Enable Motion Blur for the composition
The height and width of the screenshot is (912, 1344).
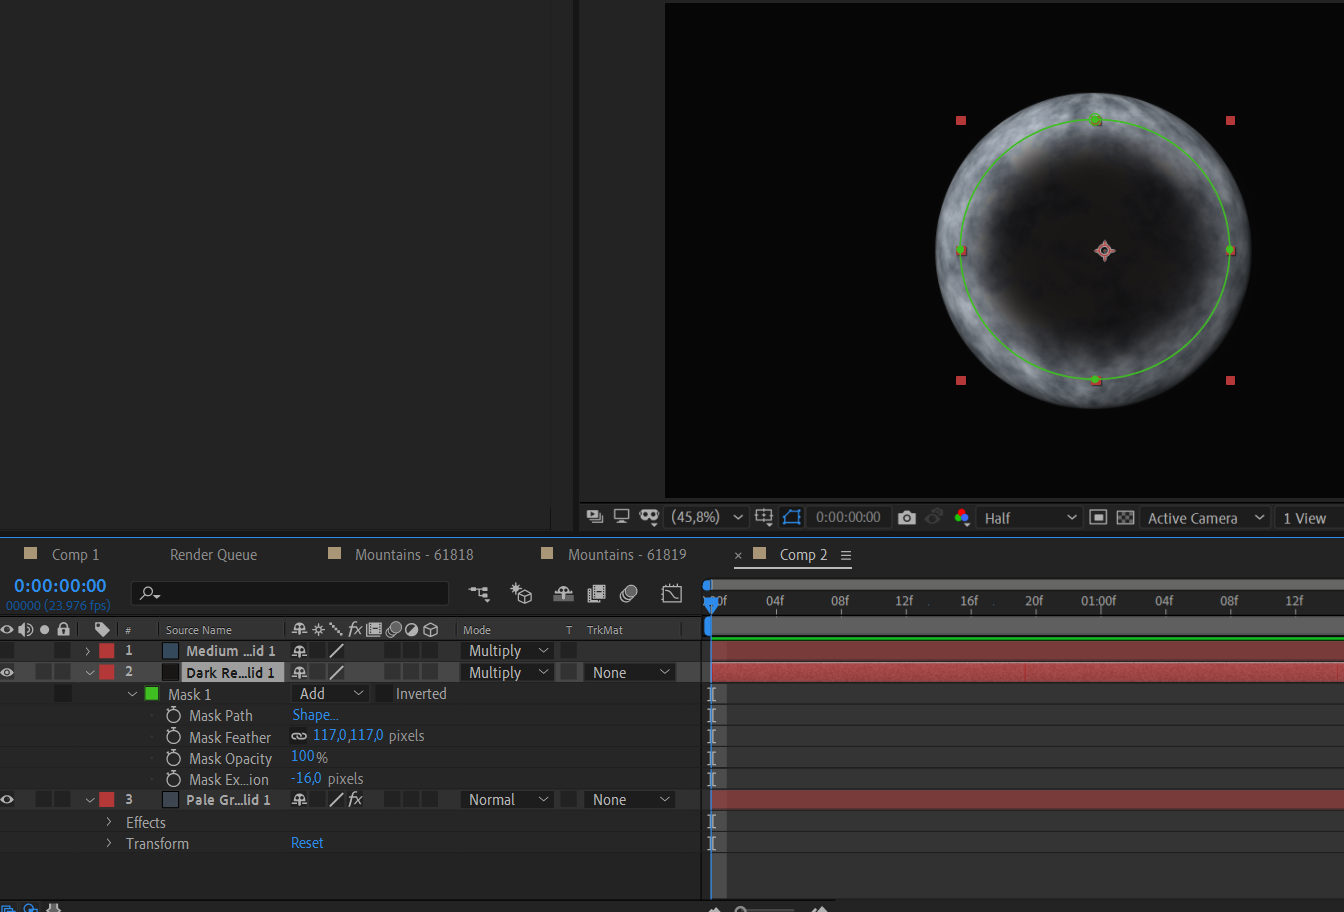pos(629,594)
